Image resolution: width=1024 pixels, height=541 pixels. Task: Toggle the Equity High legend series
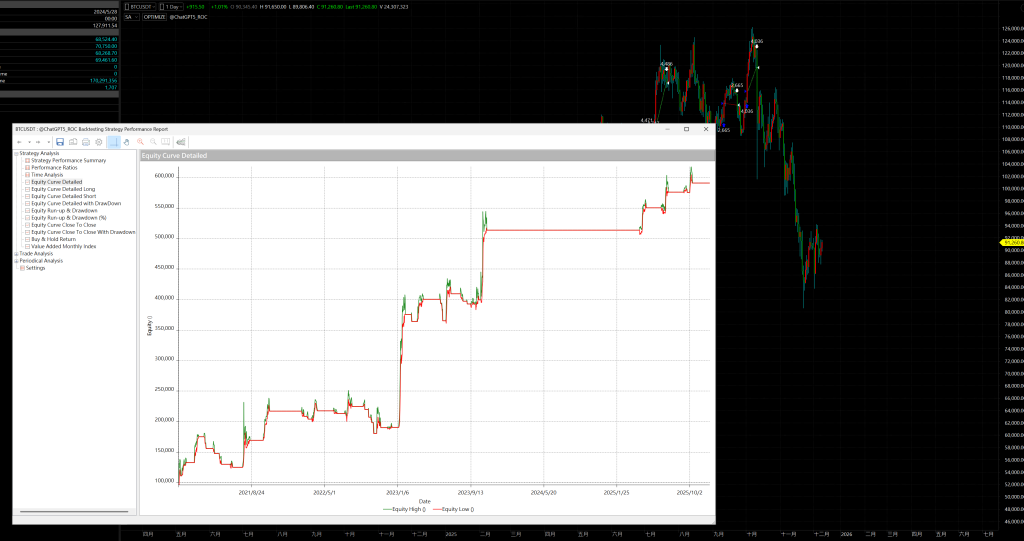403,509
